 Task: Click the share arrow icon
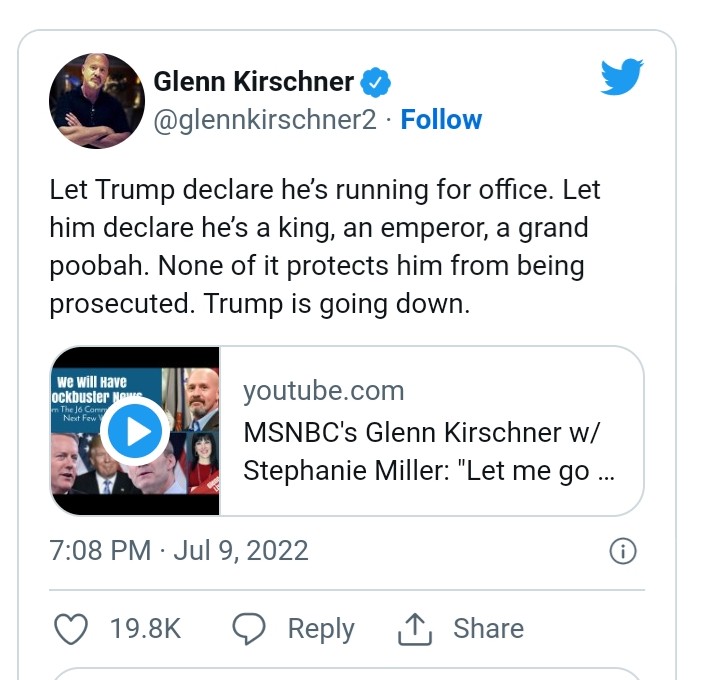(x=413, y=628)
